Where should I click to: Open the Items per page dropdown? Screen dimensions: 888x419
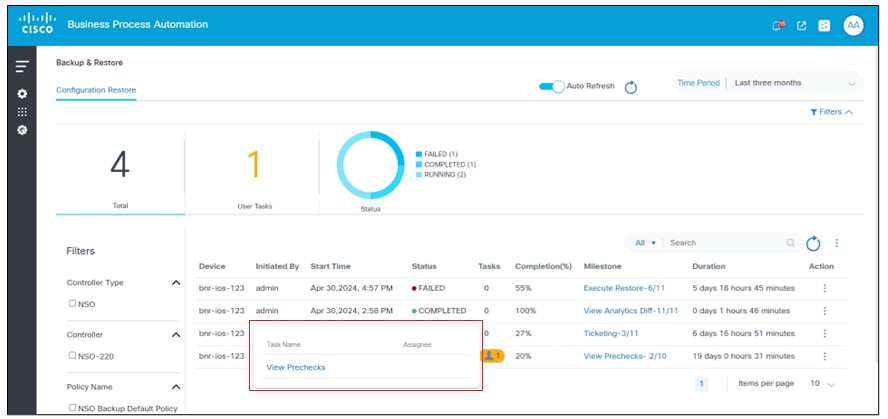823,384
